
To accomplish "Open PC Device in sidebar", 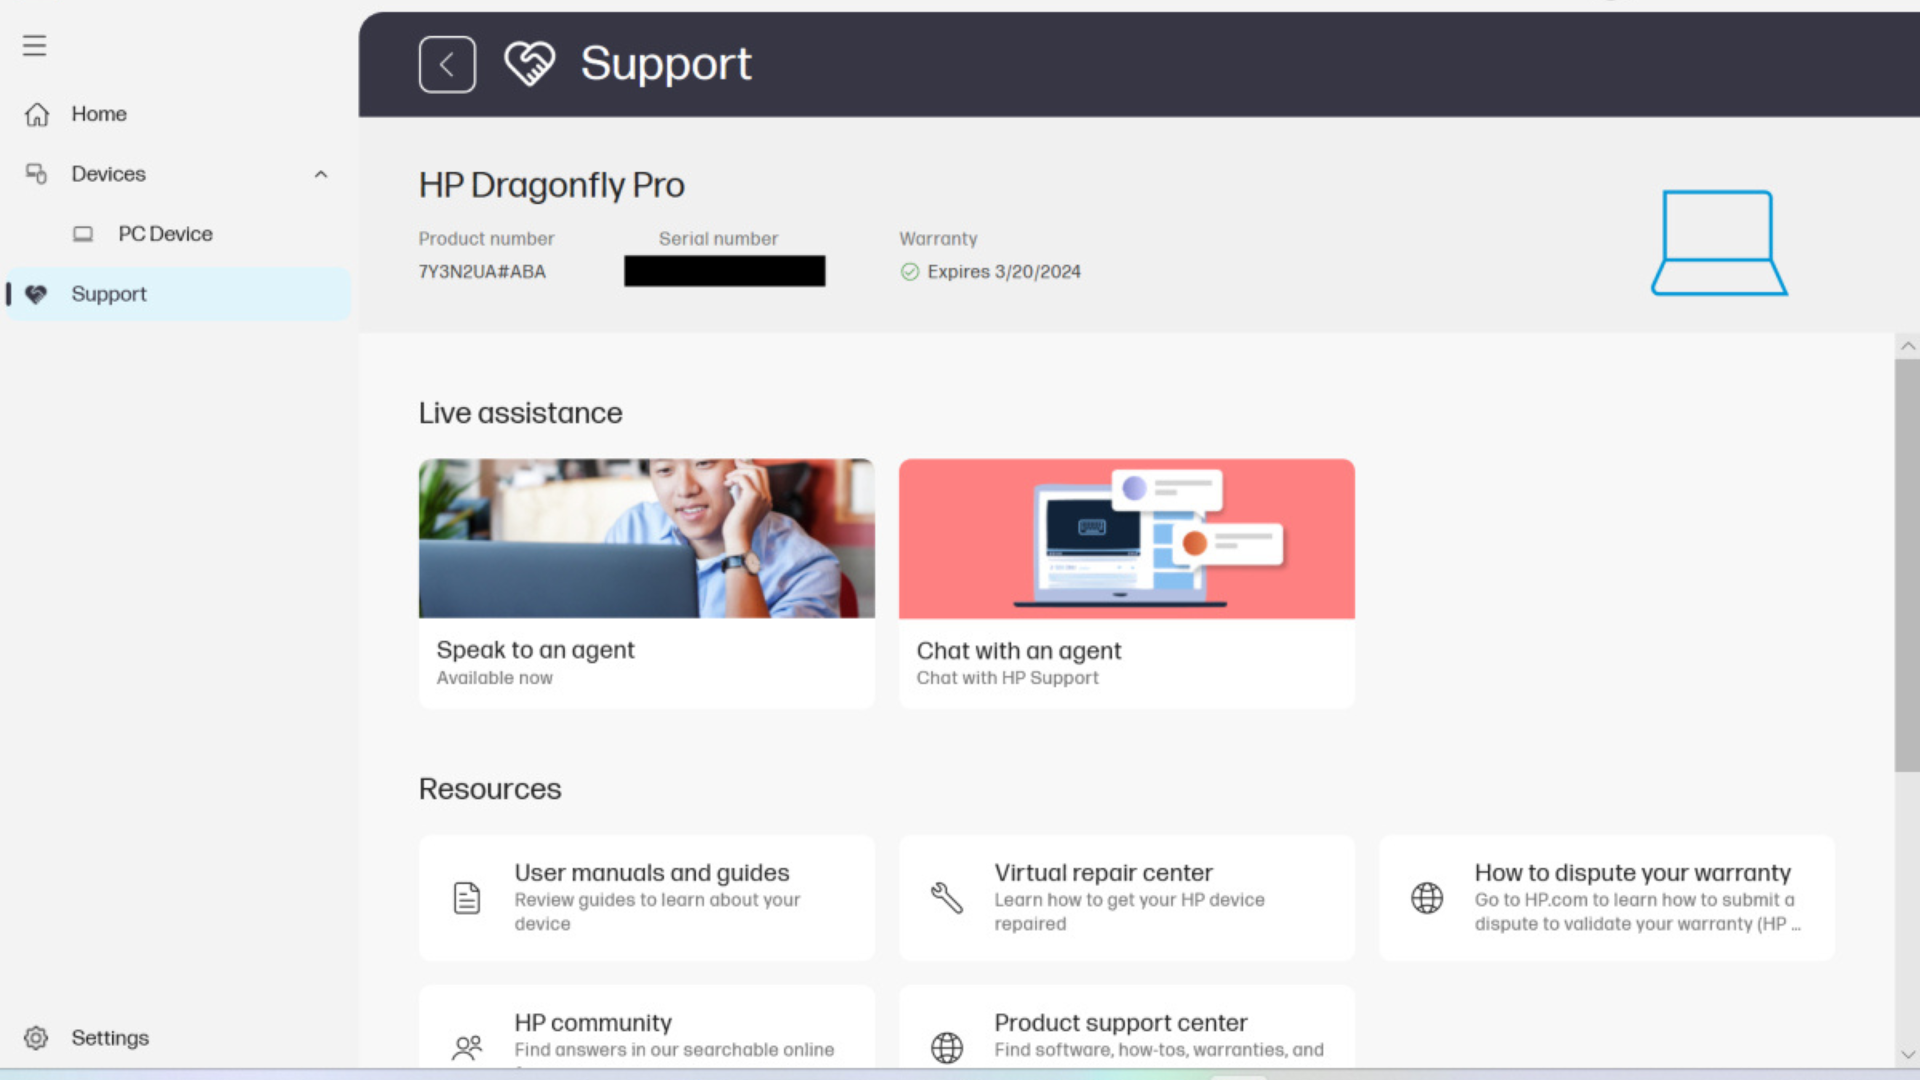I will point(165,234).
